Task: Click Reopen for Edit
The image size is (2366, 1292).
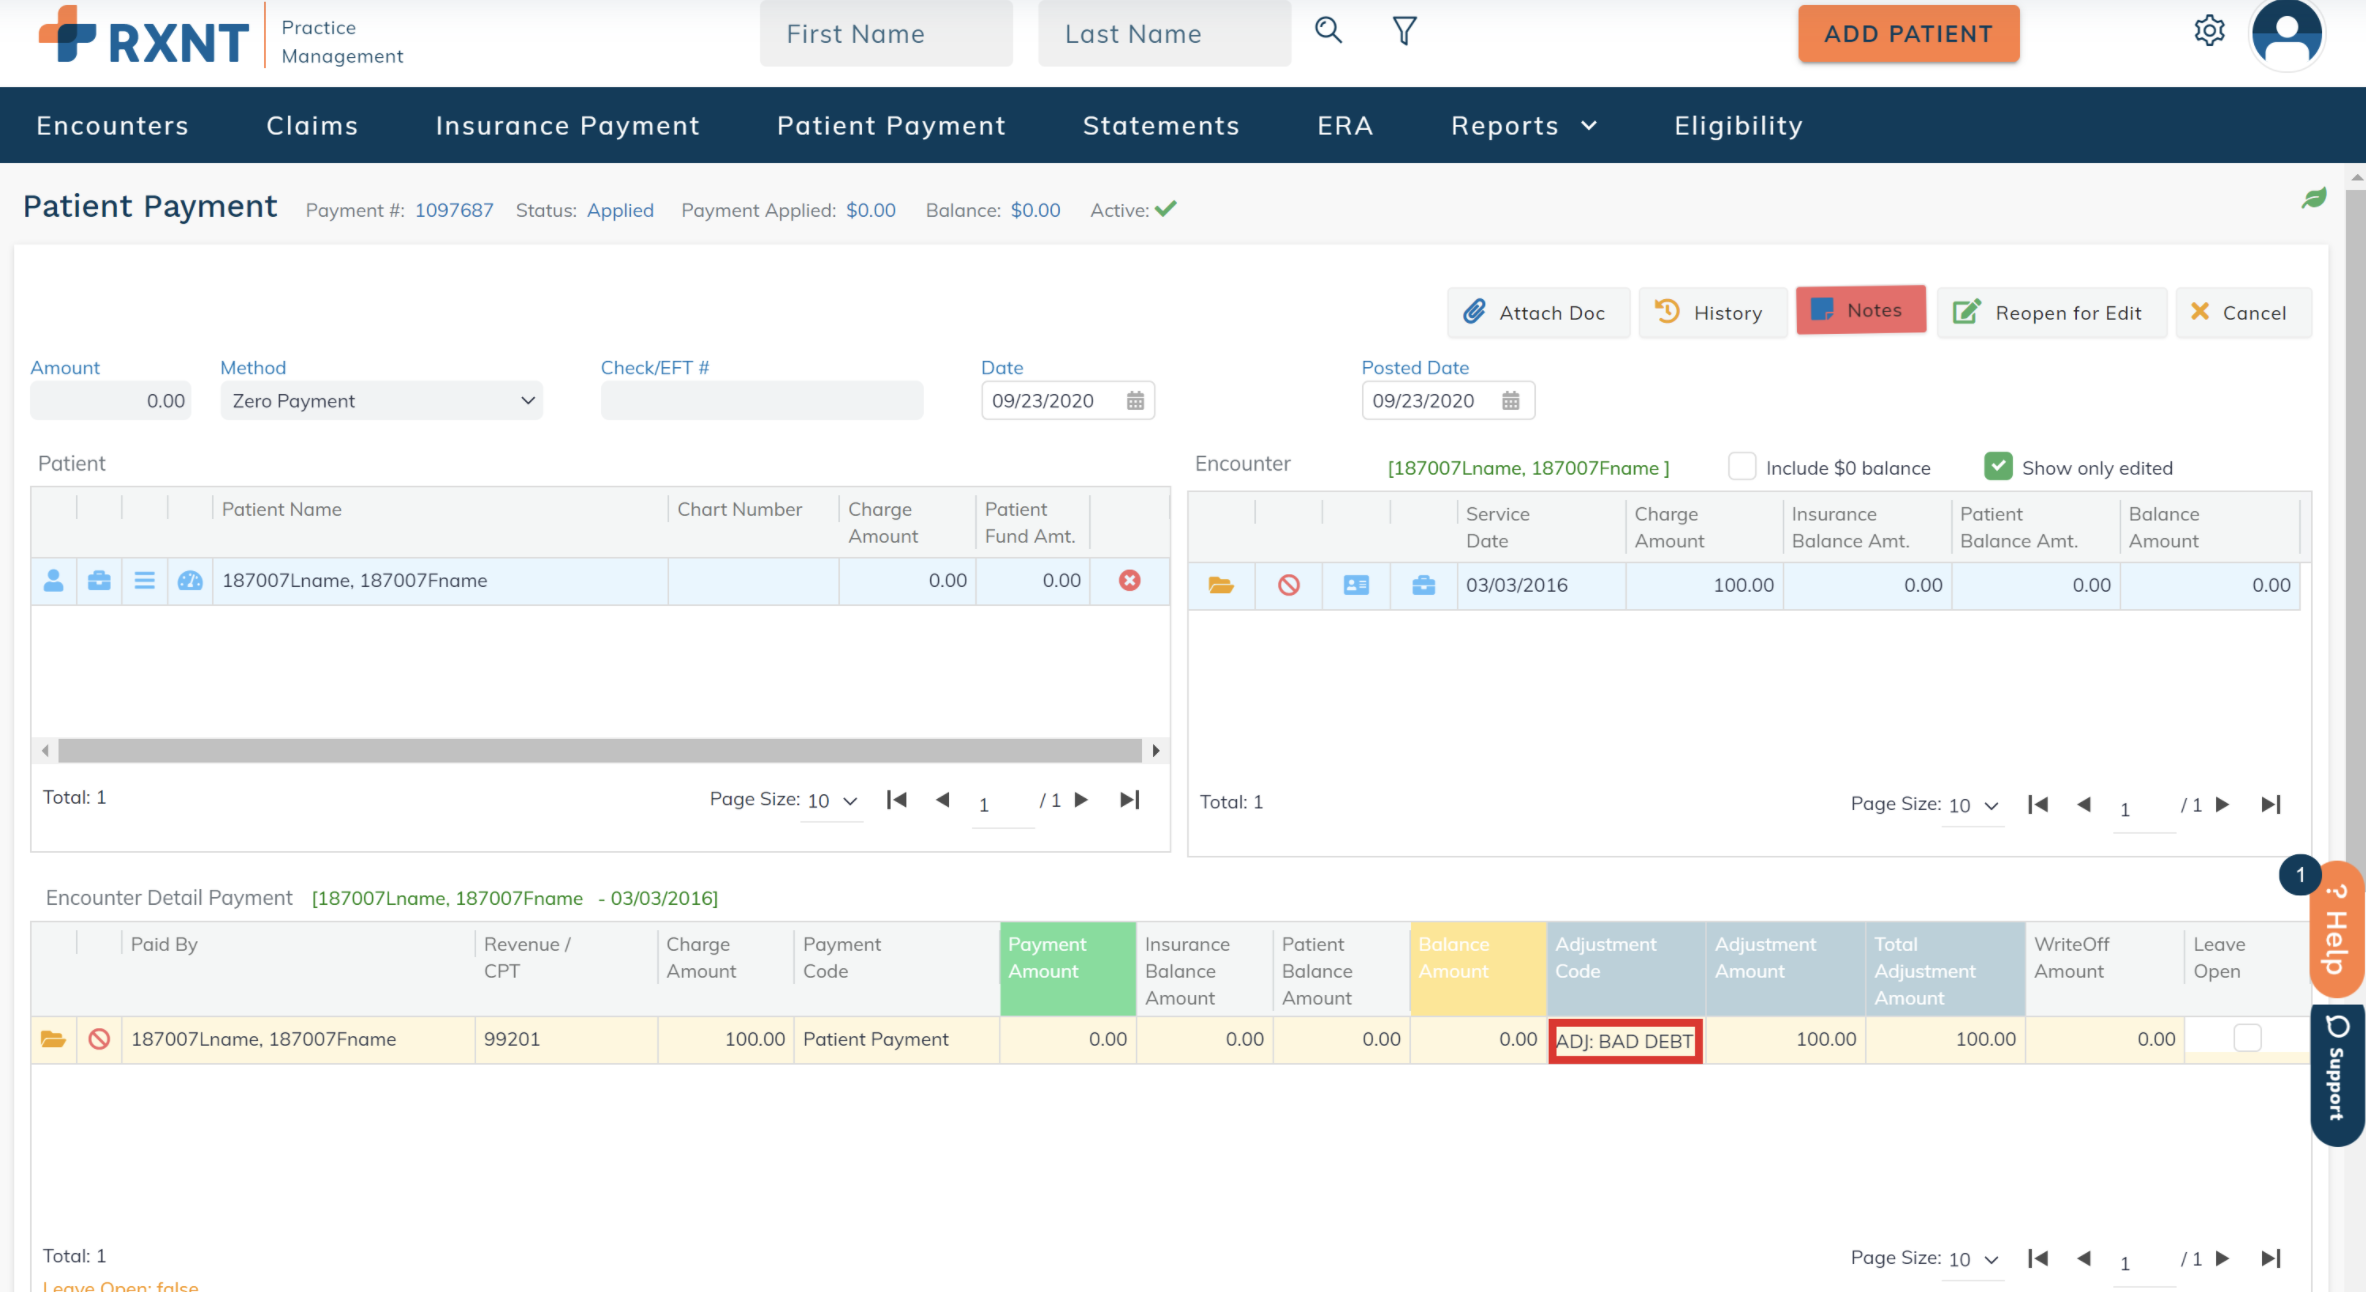Action: [2051, 313]
